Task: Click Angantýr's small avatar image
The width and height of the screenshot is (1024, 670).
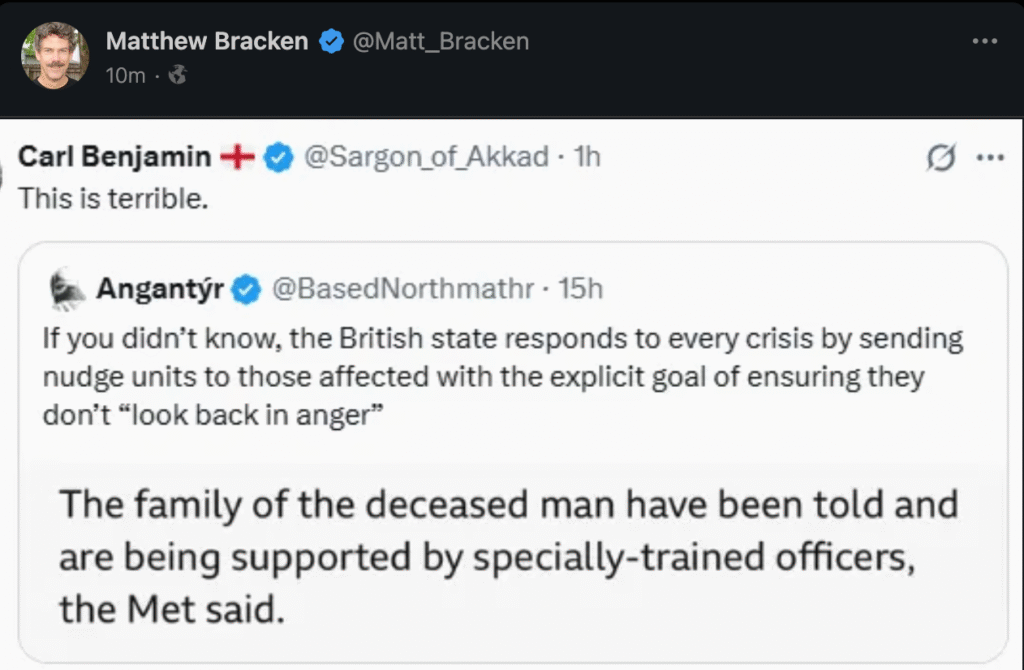Action: click(65, 288)
